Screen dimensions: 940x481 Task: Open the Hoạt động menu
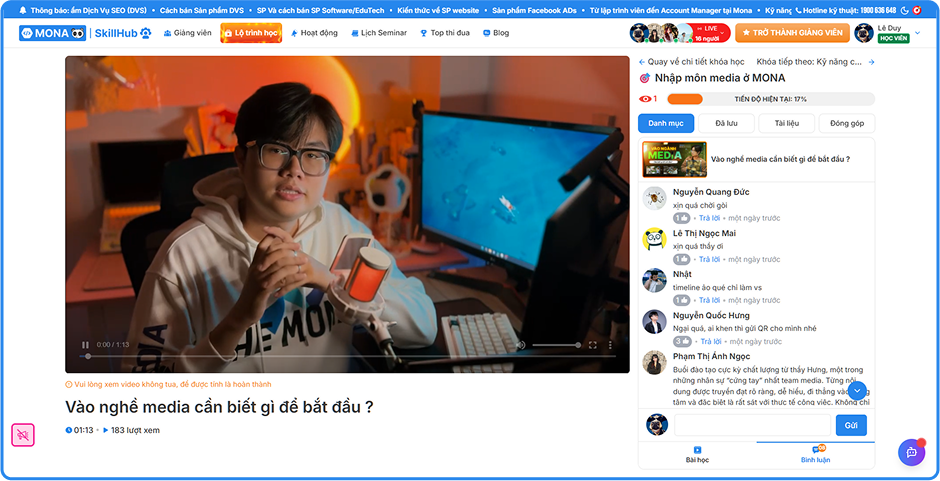click(314, 33)
